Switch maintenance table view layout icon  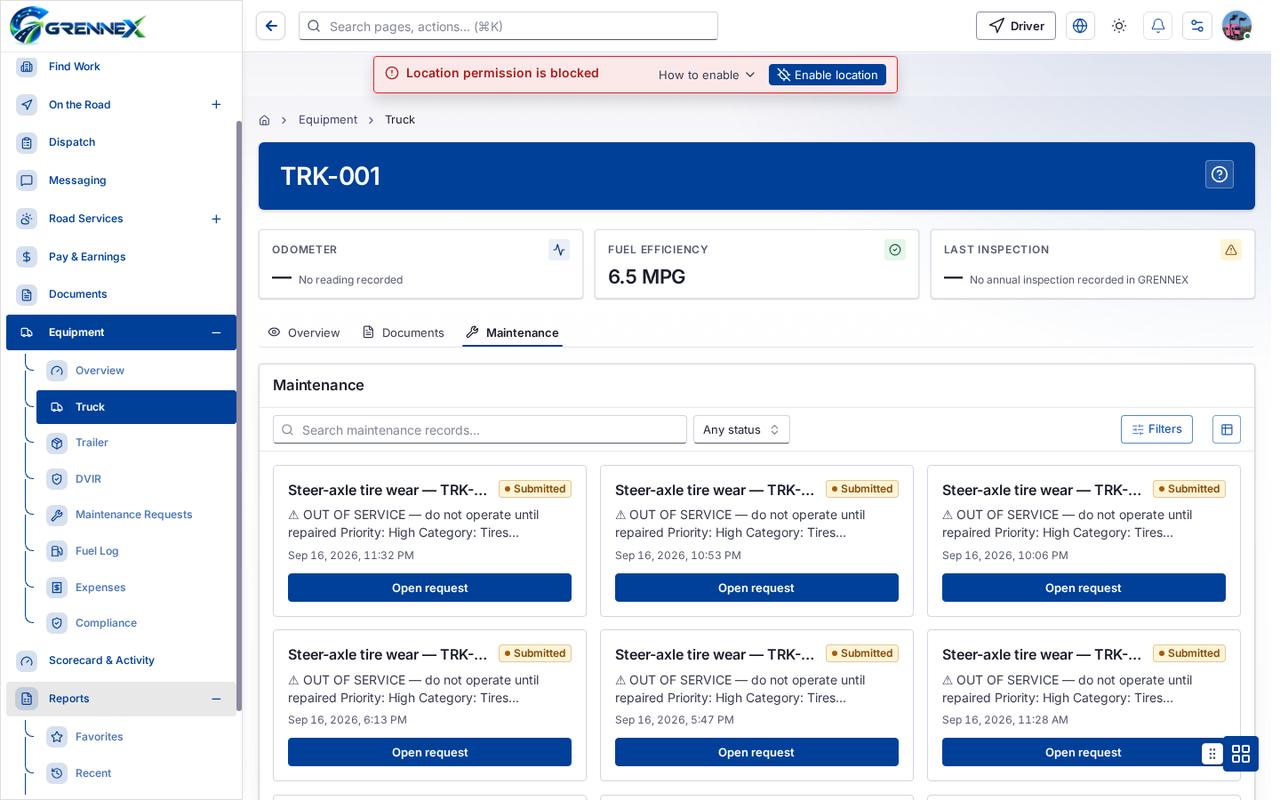[x=1226, y=429]
